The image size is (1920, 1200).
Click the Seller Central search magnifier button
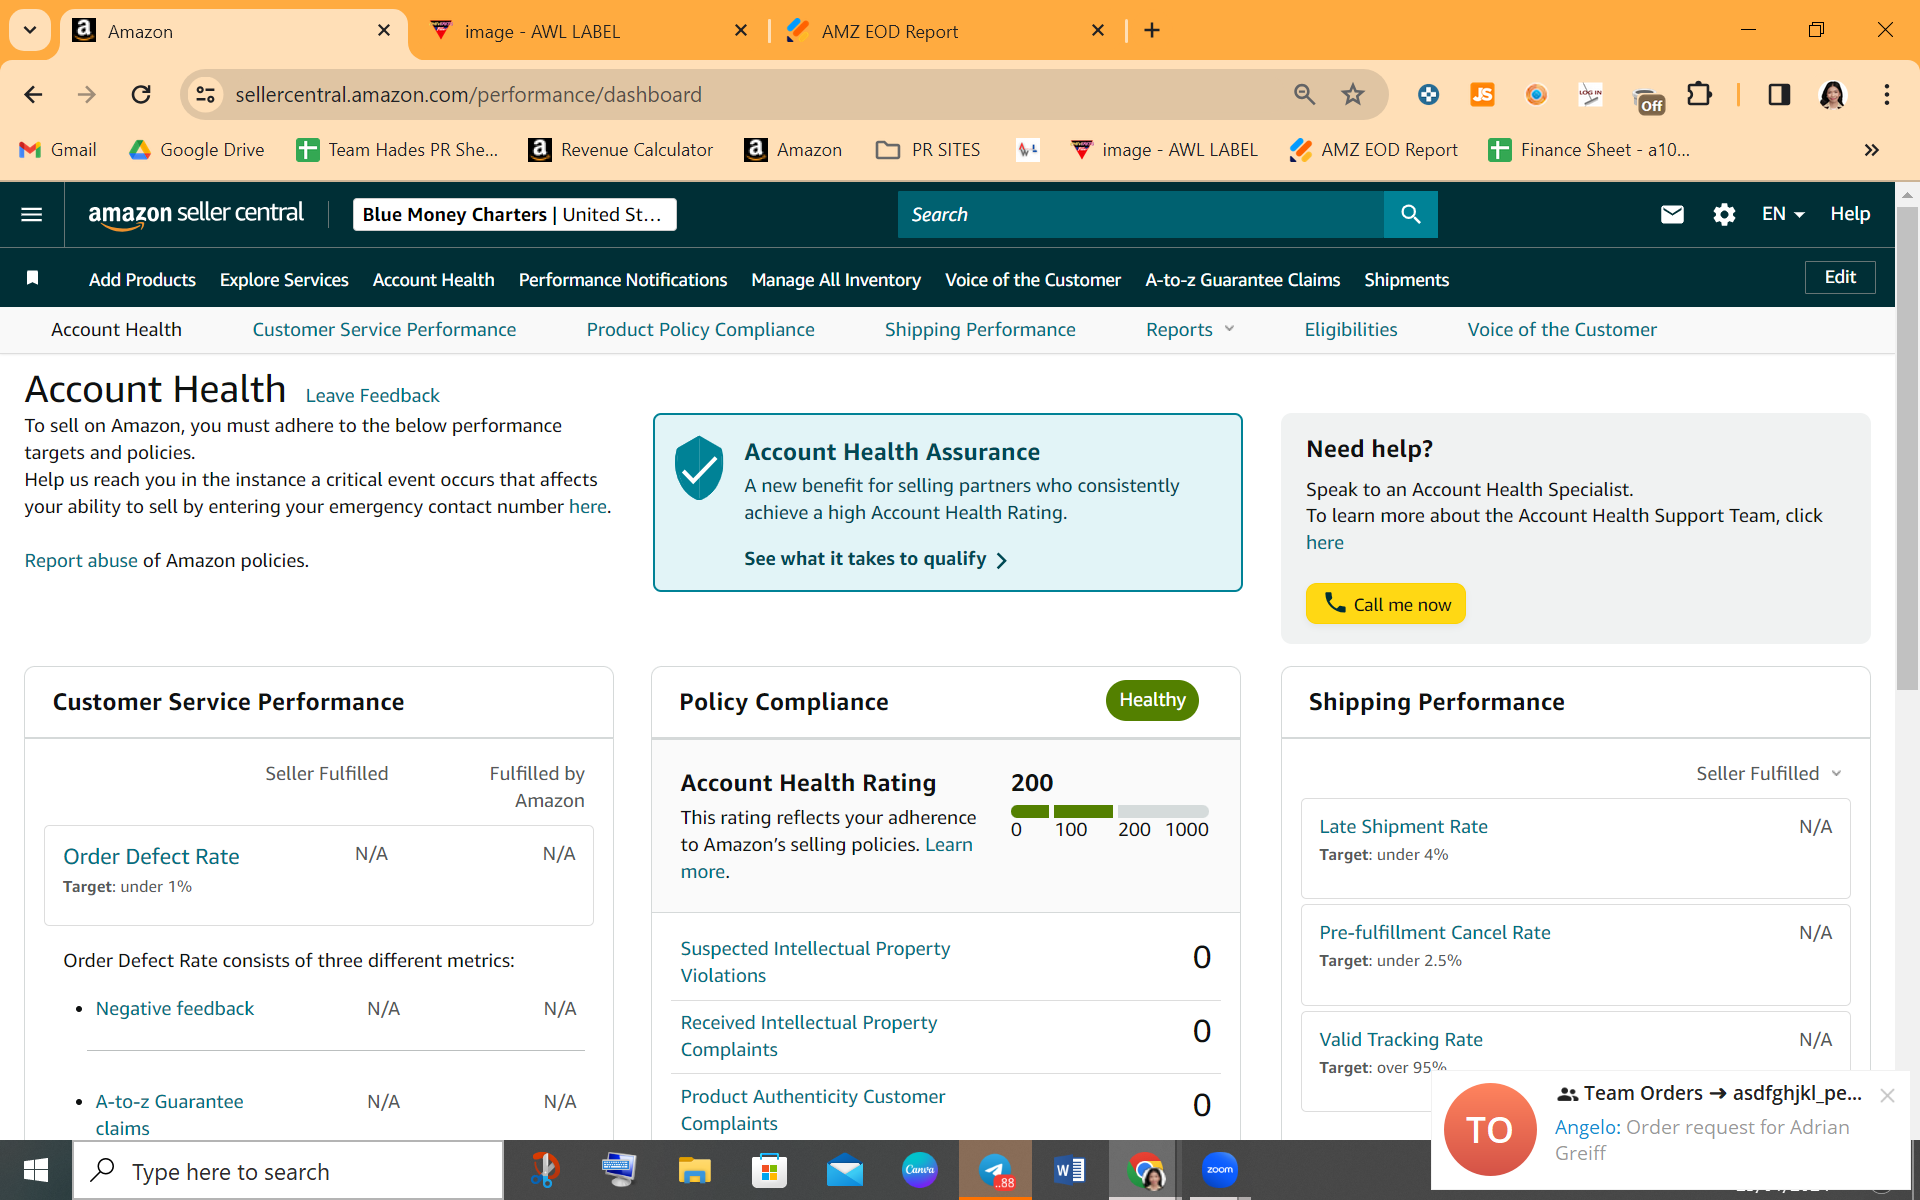[x=1411, y=214]
